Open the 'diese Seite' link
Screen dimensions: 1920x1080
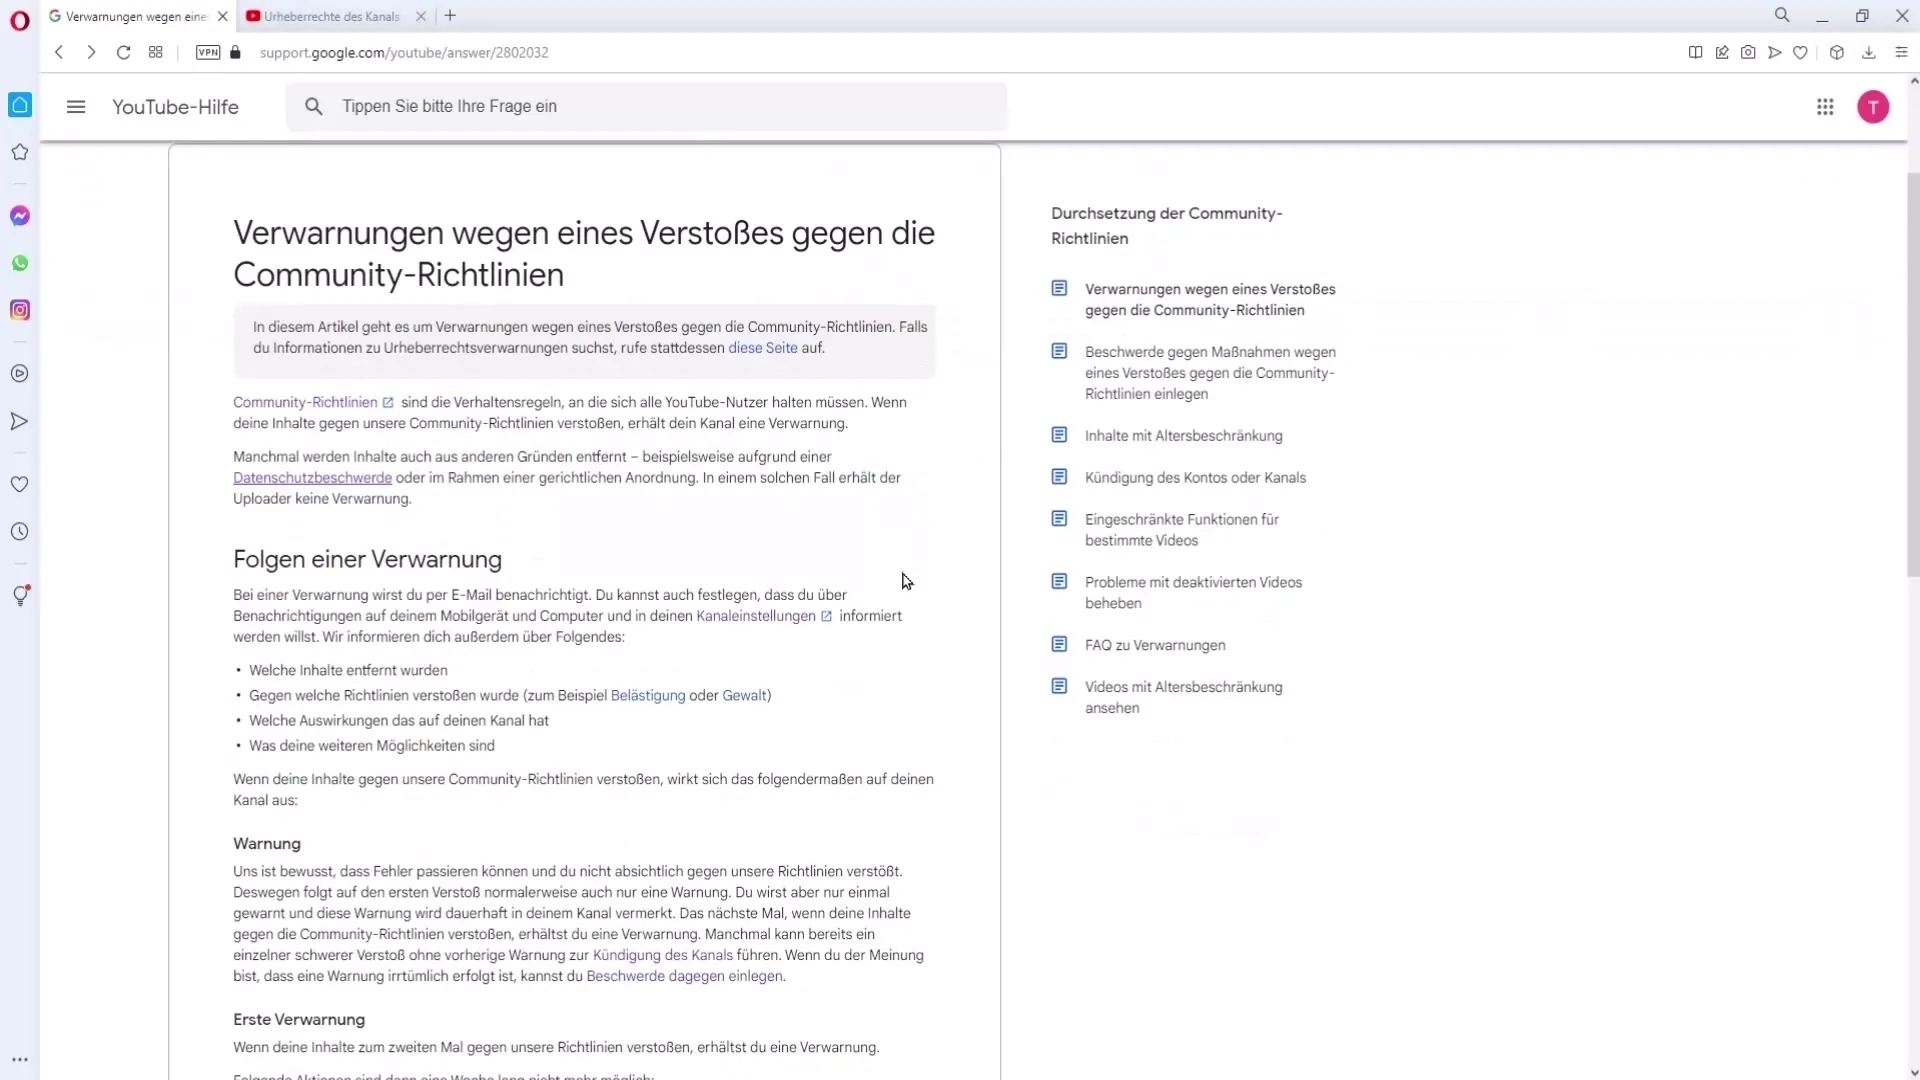click(x=763, y=348)
